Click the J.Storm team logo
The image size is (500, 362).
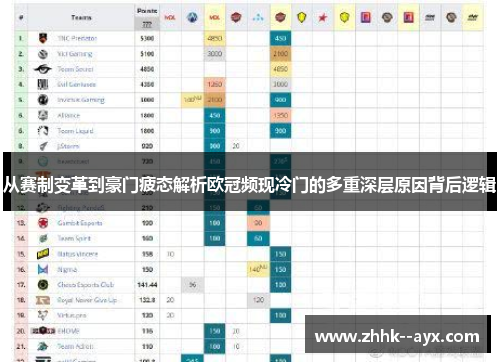[43, 146]
